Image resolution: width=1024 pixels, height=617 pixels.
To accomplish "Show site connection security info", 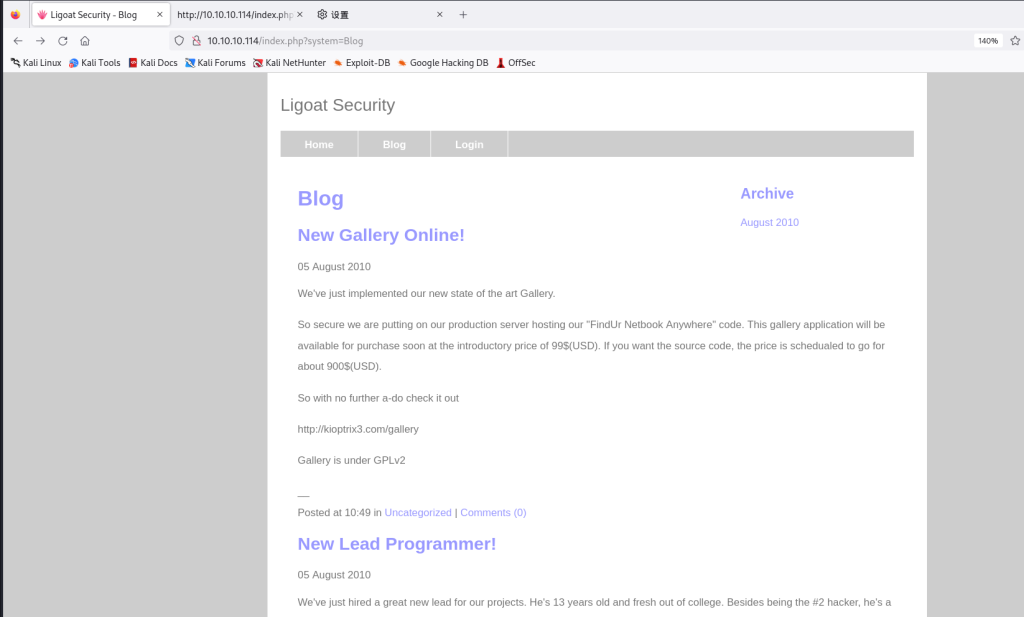I will [x=196, y=40].
